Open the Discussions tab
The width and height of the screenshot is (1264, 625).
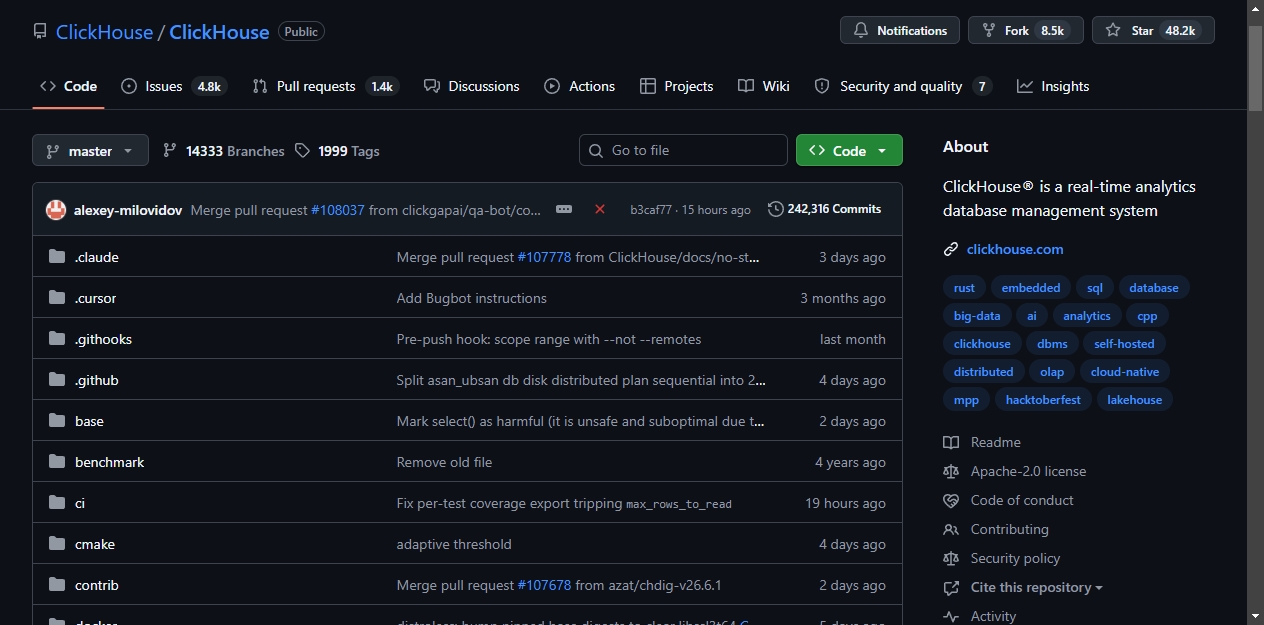coord(472,86)
